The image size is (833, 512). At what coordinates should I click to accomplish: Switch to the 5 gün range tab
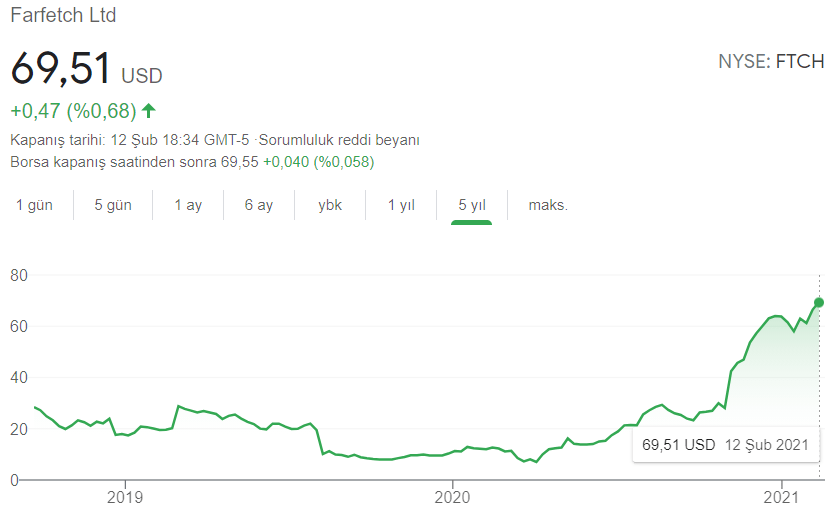point(113,205)
